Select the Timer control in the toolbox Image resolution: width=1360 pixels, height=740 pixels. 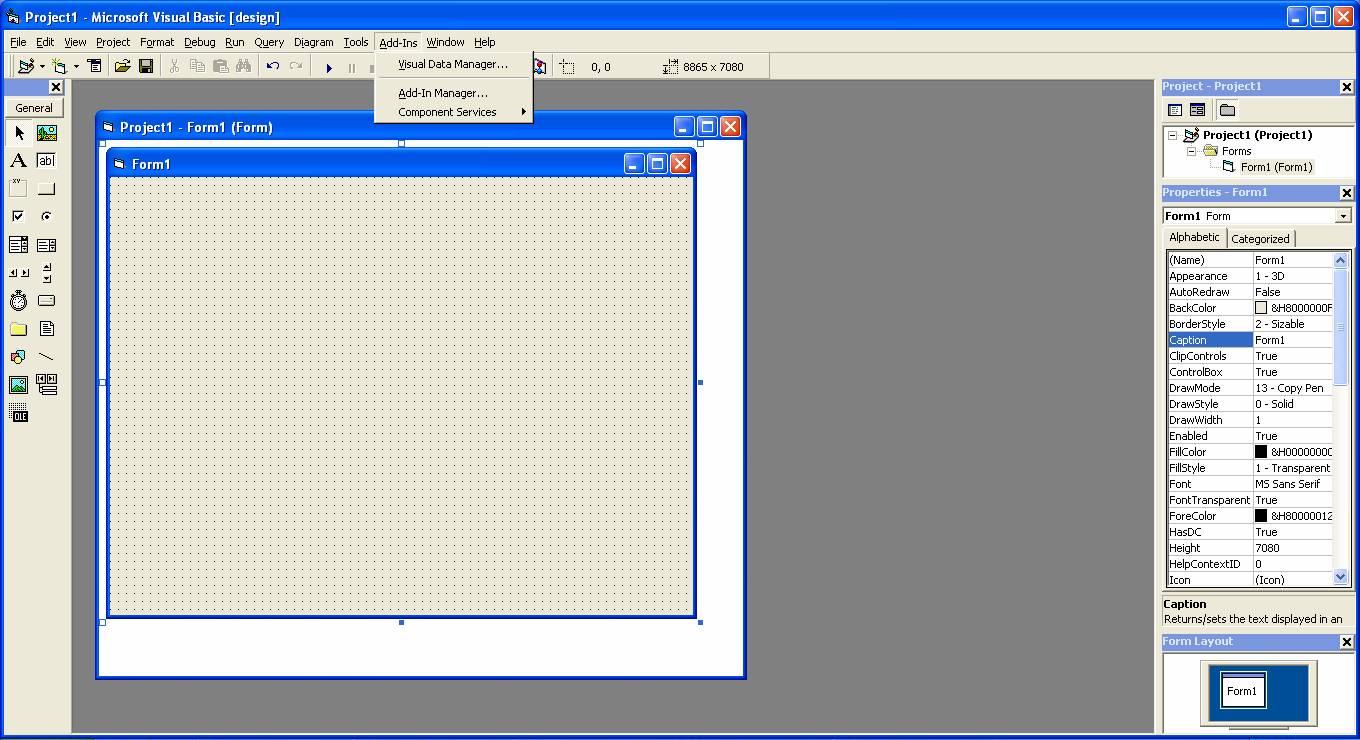pos(18,300)
